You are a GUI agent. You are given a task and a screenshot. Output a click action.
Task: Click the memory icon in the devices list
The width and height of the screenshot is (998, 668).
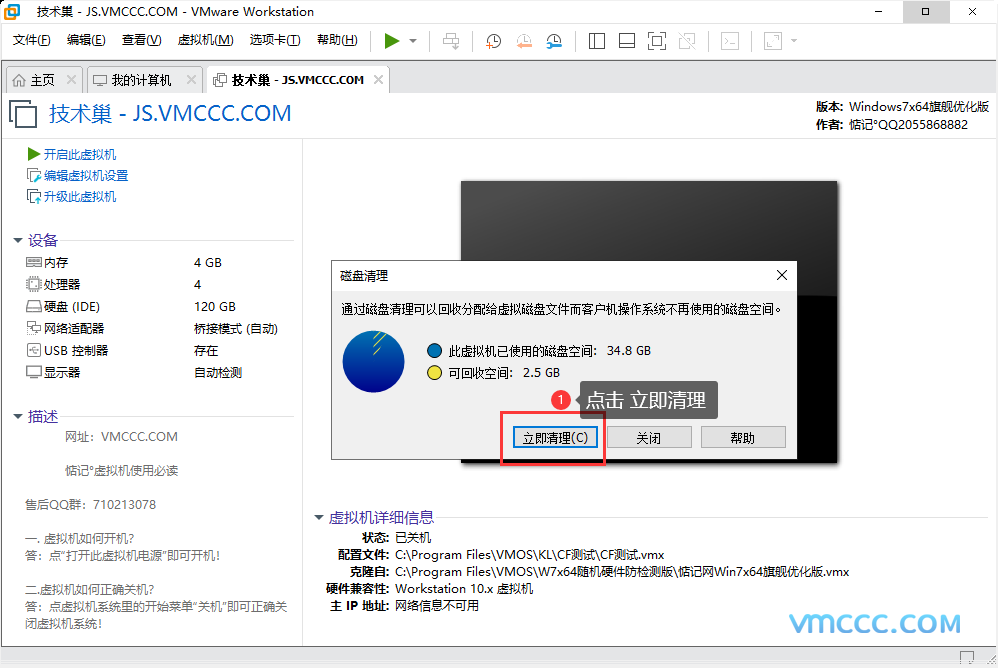pyautogui.click(x=34, y=262)
